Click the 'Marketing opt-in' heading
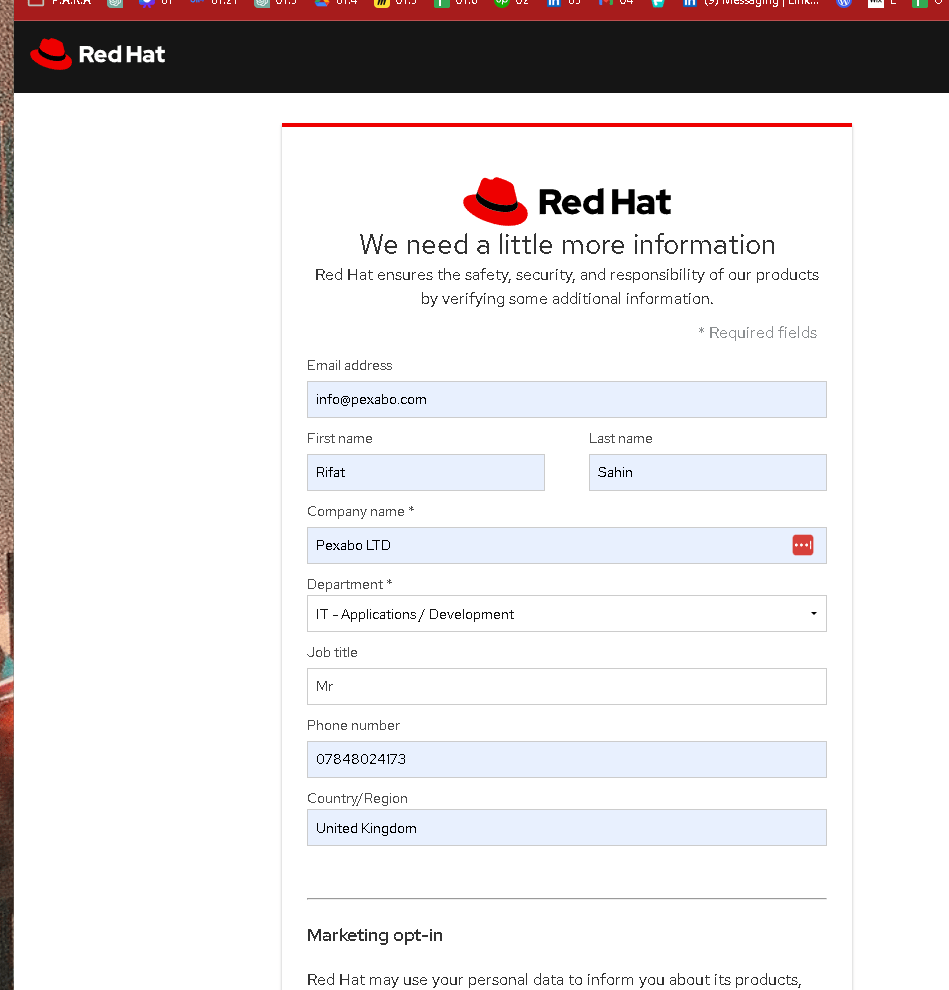 pos(374,935)
